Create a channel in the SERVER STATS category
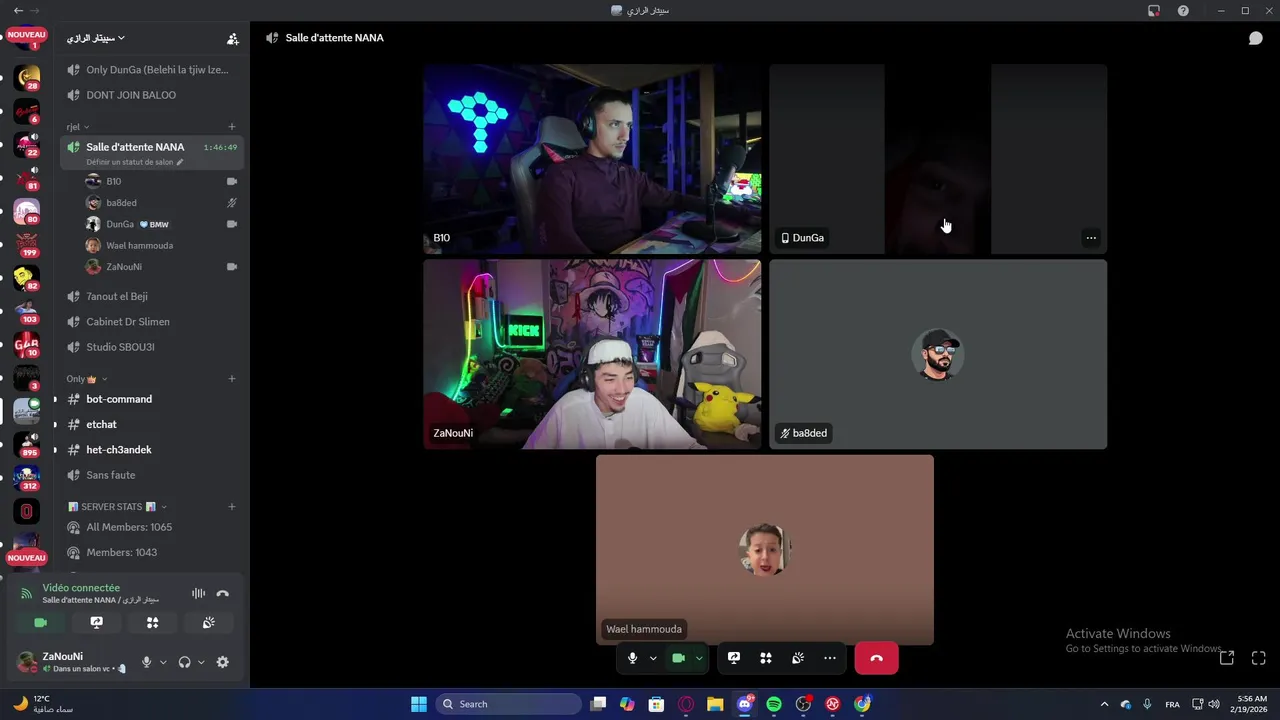The image size is (1280, 720). click(232, 507)
